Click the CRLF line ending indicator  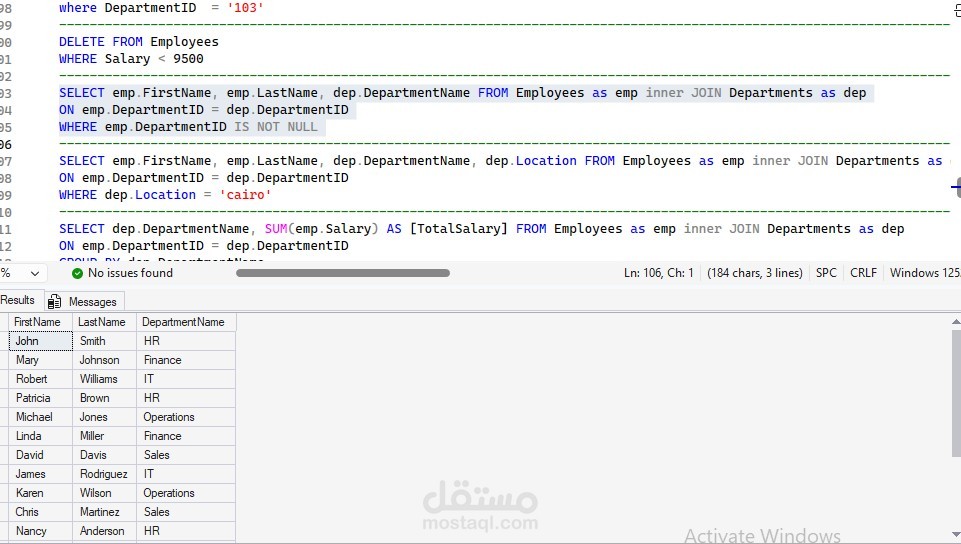tap(863, 273)
